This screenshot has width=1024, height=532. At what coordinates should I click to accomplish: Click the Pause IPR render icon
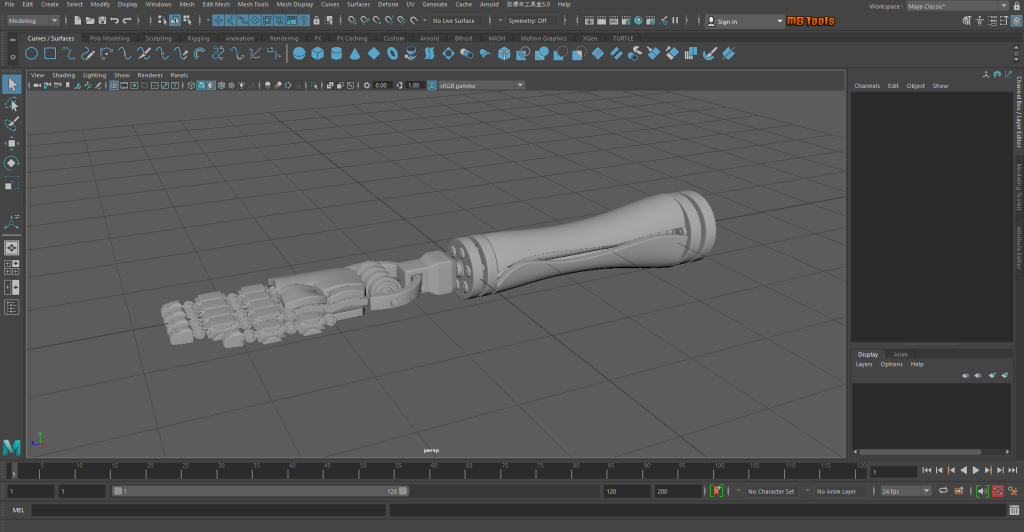pyautogui.click(x=675, y=21)
